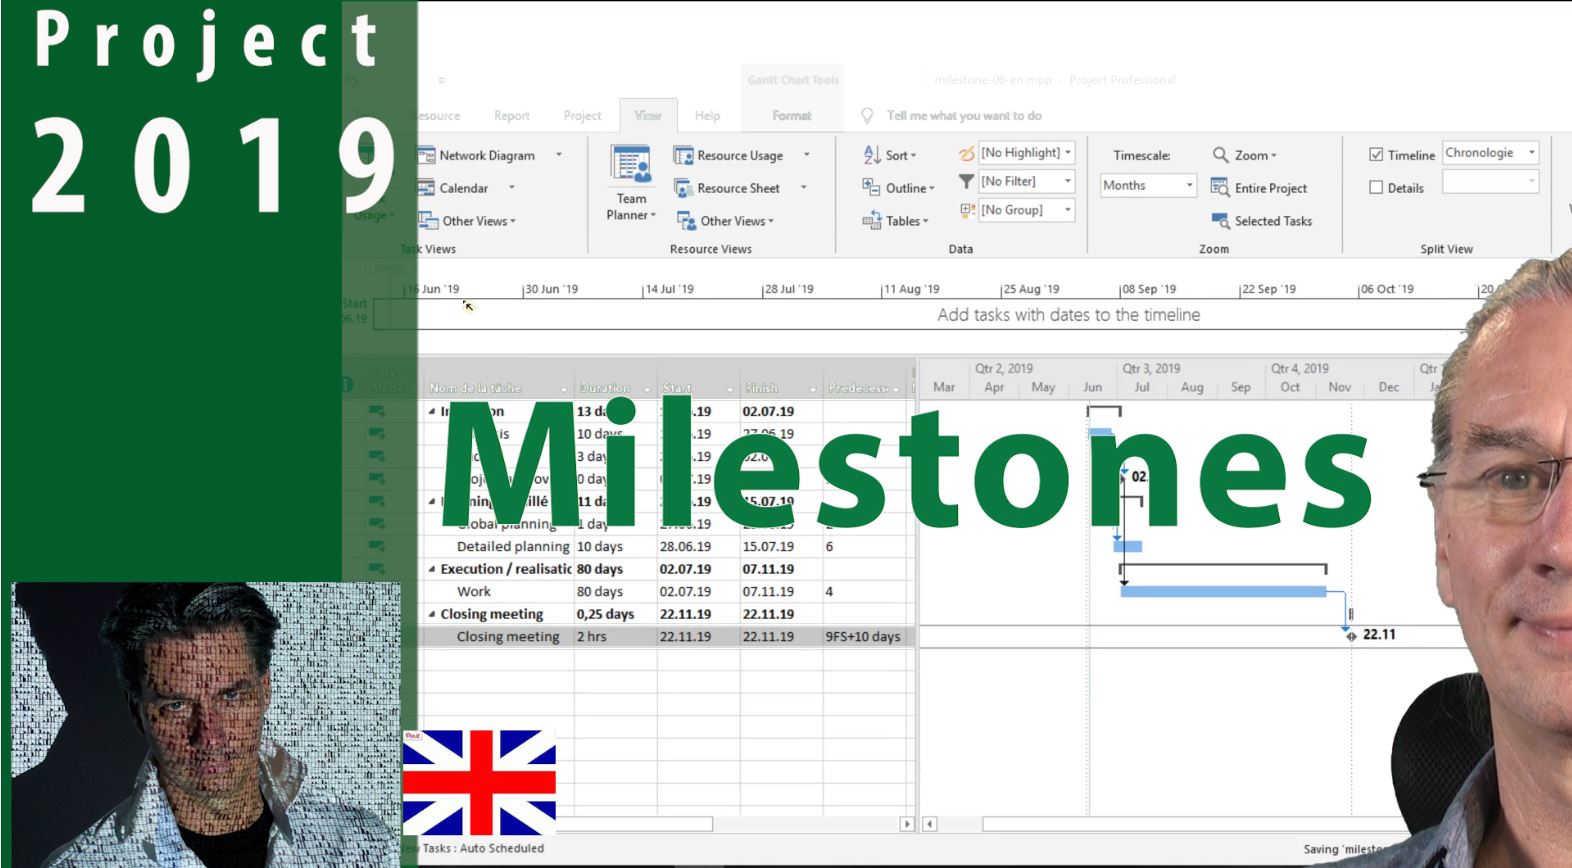
Task: Switch to the Project ribbon tab
Action: coord(582,115)
